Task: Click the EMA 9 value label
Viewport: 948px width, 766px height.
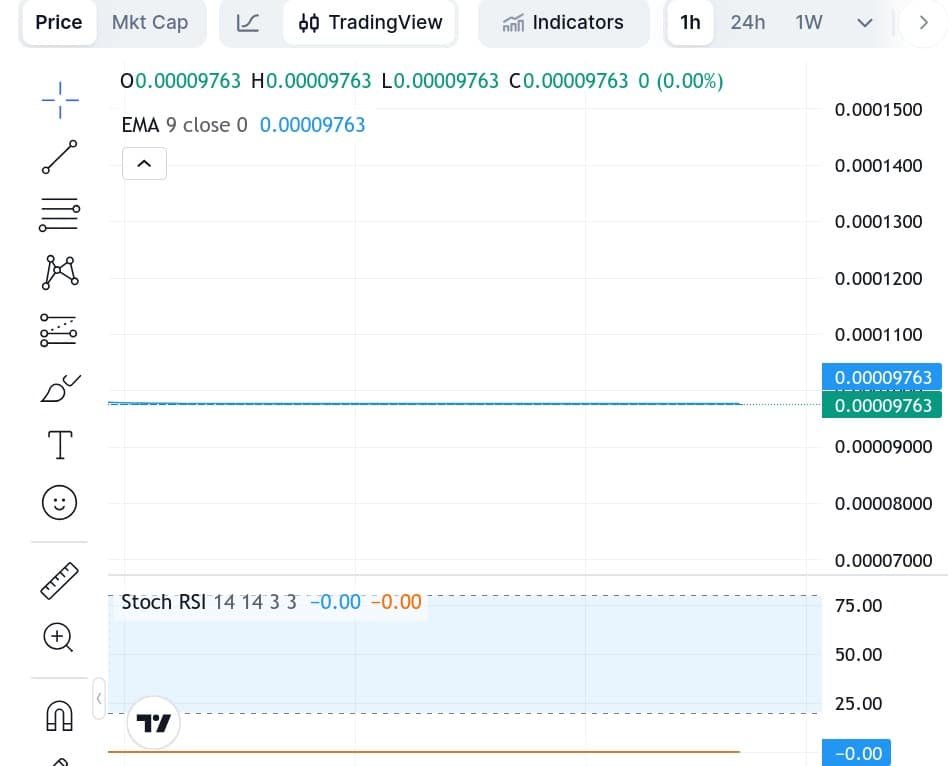Action: 312,125
